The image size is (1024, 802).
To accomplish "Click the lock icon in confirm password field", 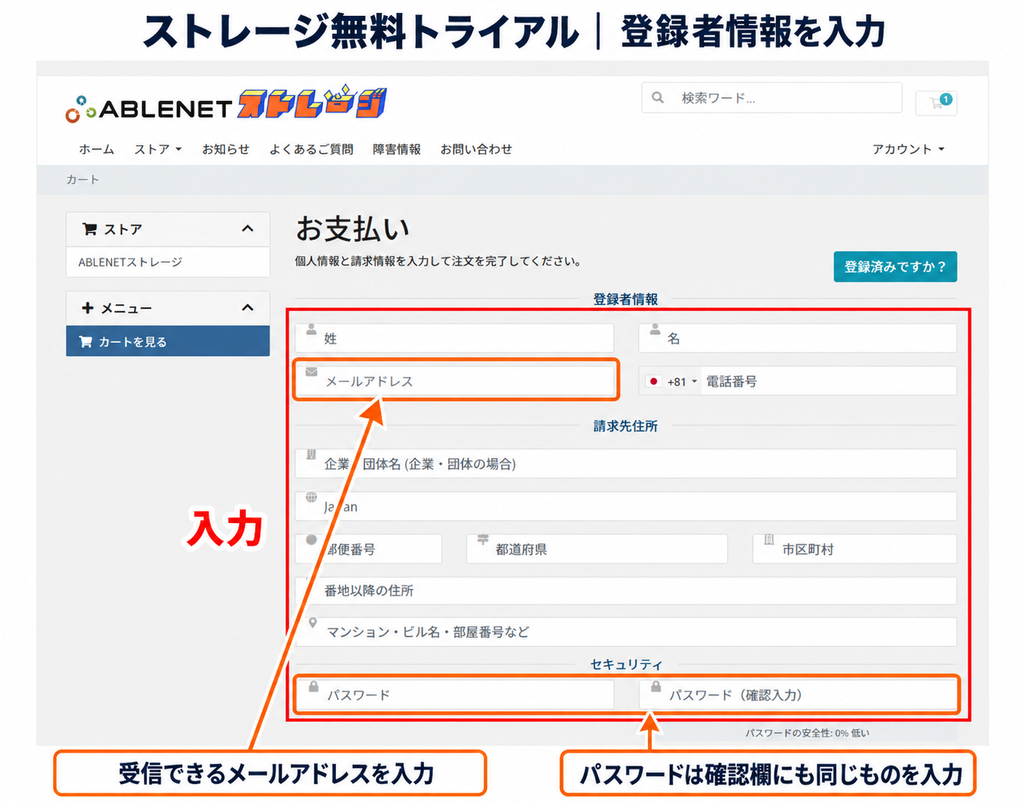I will 656,686.
